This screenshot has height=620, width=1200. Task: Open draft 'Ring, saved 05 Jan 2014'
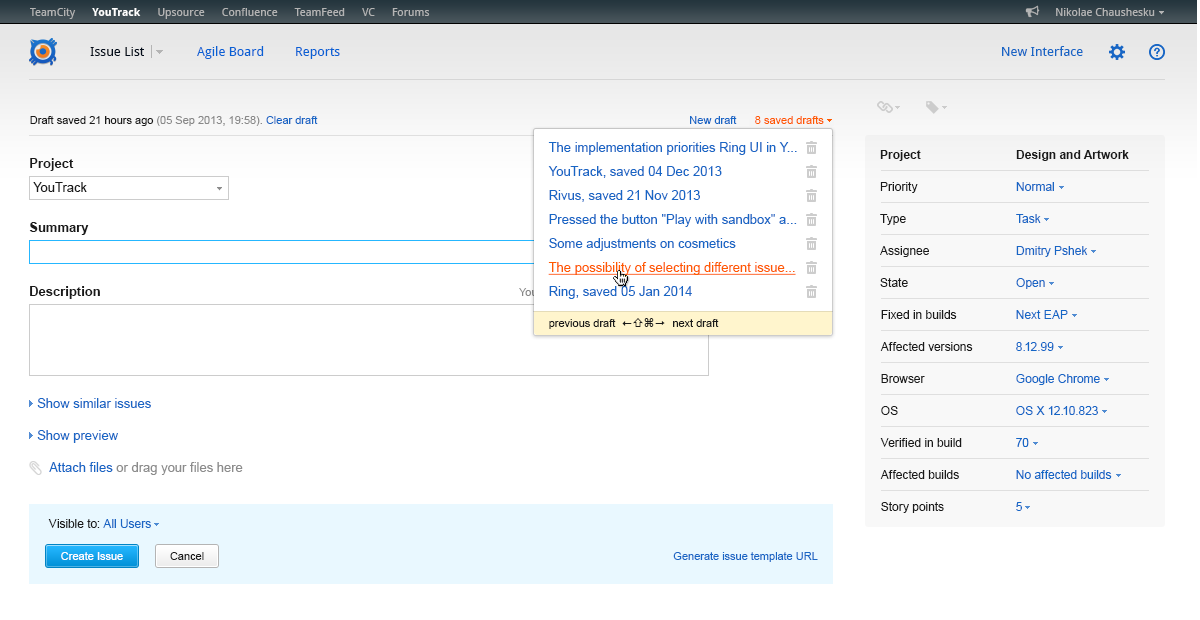[620, 292]
